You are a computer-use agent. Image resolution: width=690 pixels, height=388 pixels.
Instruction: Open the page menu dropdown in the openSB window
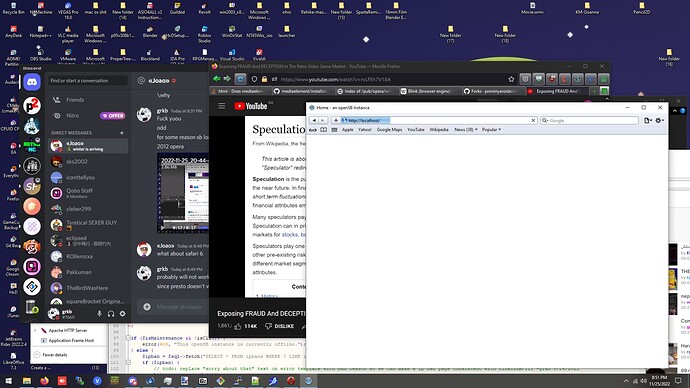[x=648, y=120]
